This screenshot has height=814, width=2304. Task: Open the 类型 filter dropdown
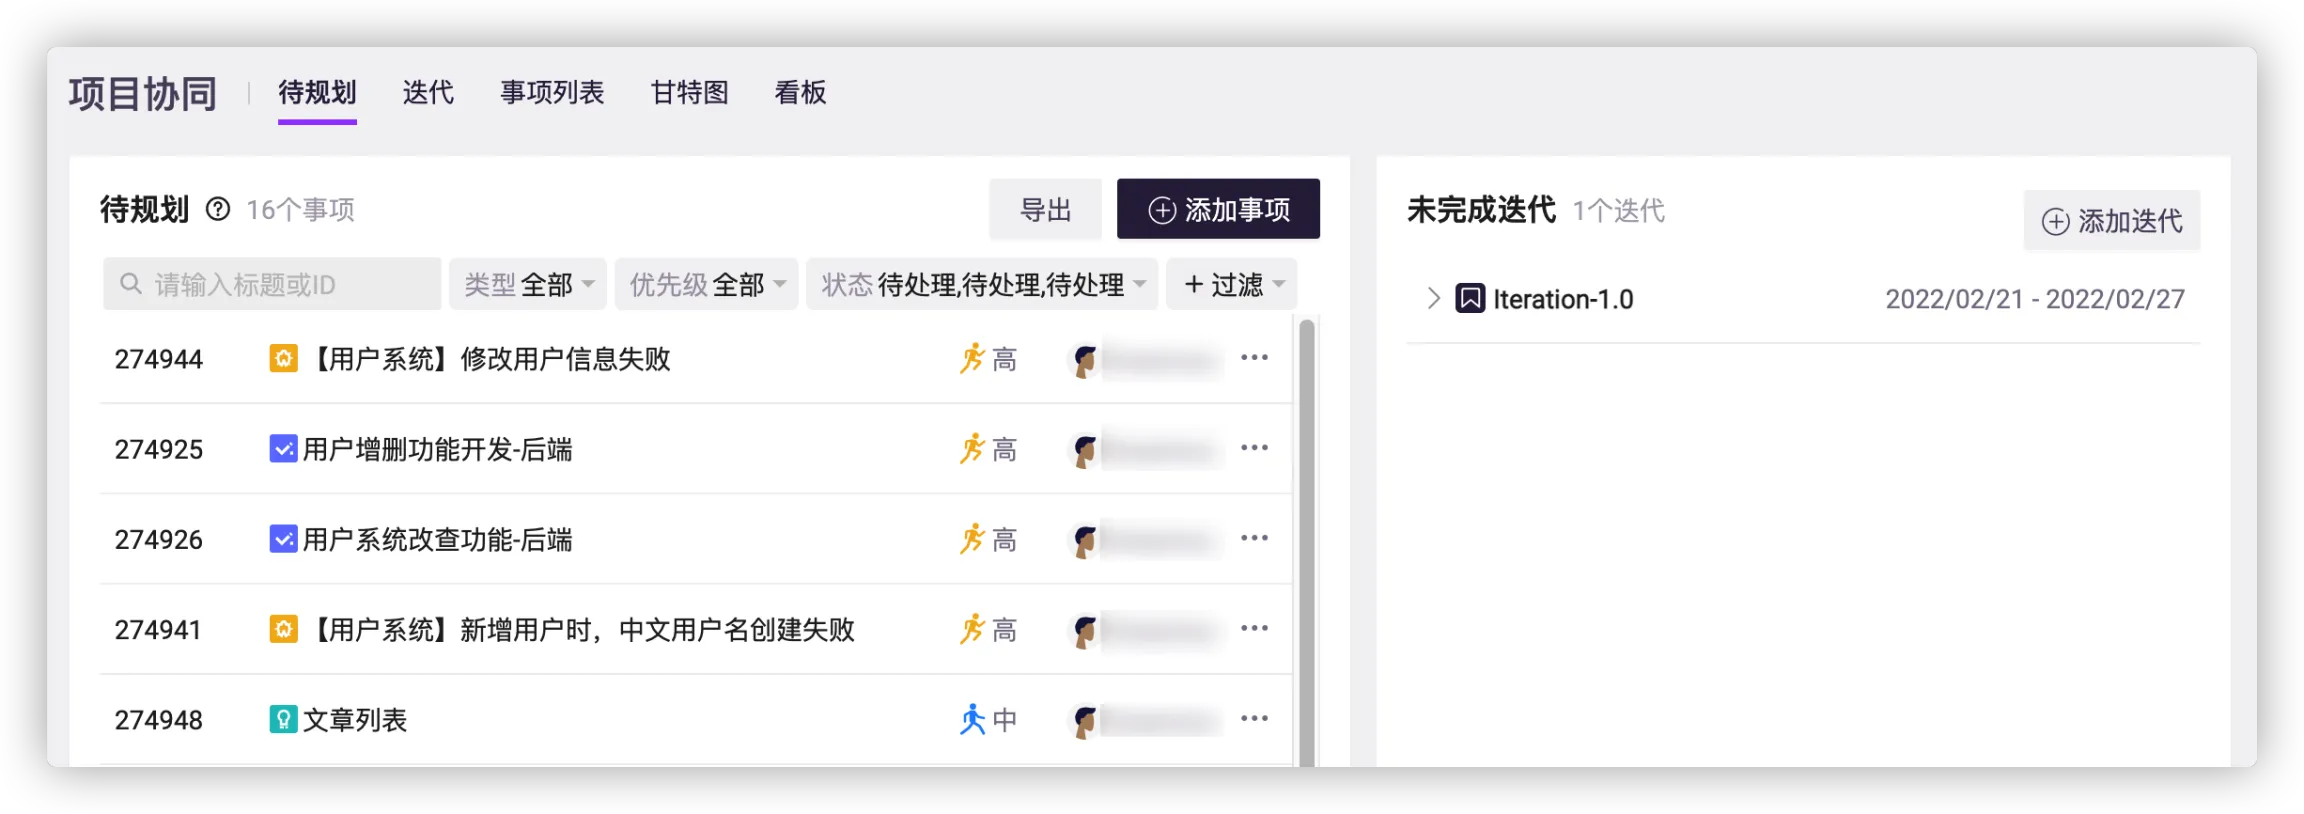click(528, 285)
